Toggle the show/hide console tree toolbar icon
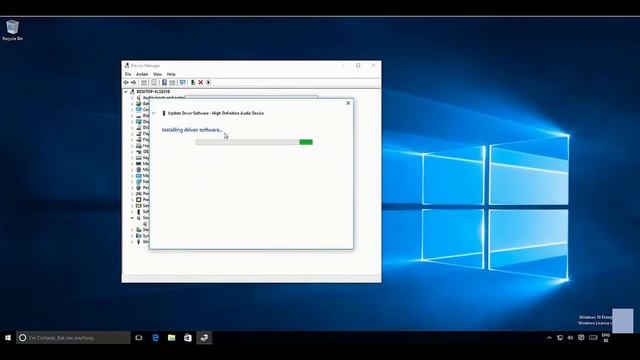The width and height of the screenshot is (640, 360). point(144,82)
